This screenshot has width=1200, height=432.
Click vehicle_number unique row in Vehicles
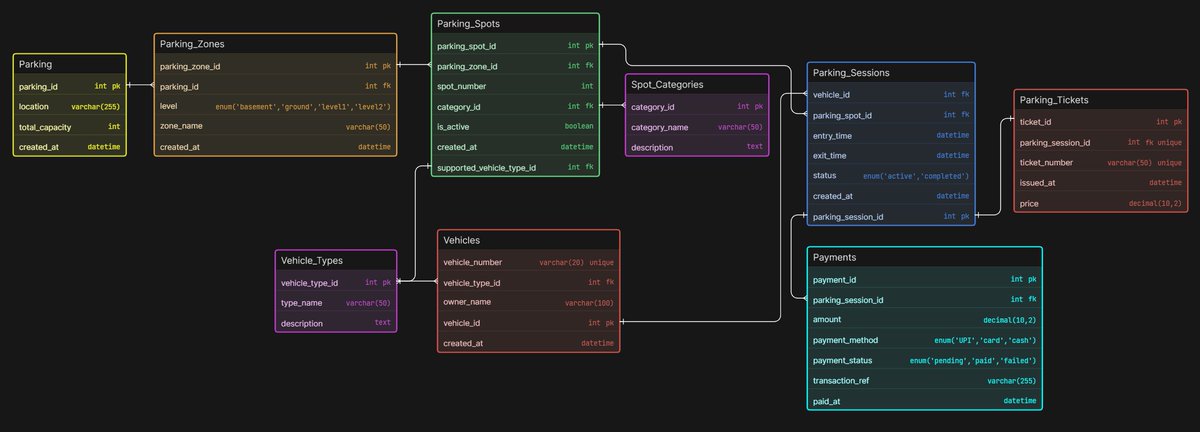pos(529,262)
